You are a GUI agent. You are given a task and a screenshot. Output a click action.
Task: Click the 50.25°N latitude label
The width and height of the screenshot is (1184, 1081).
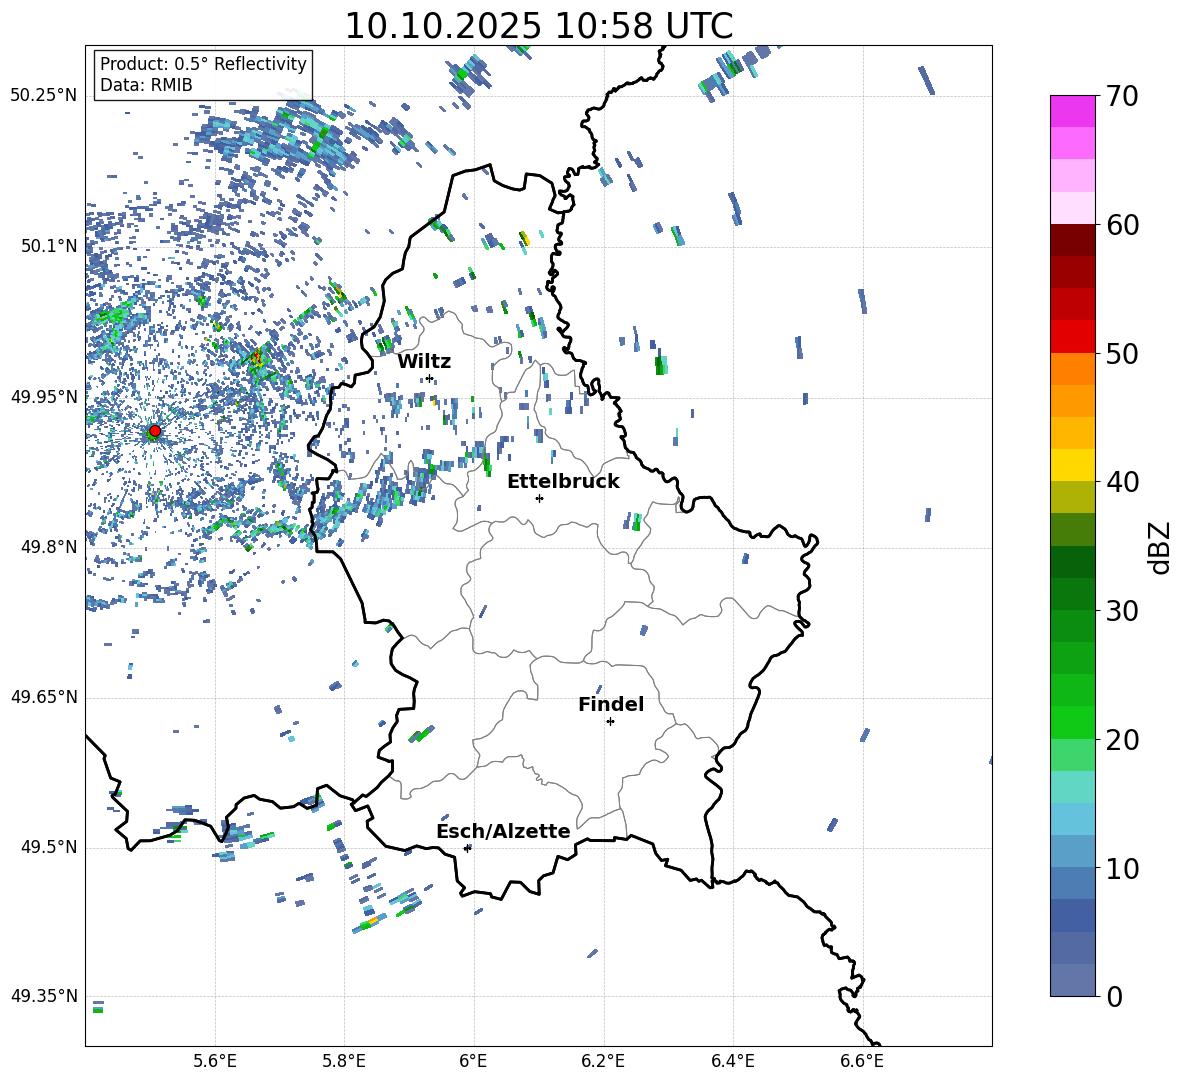[44, 96]
